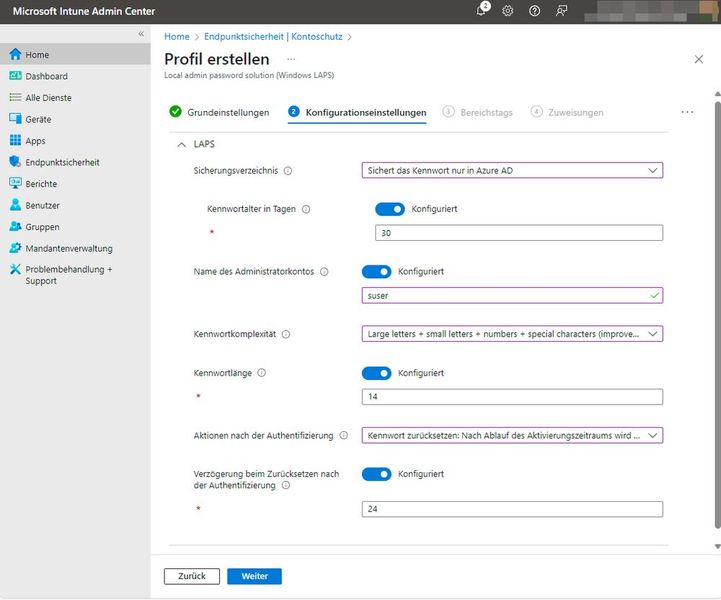Open the notifications bell icon
Image resolution: width=721 pixels, height=600 pixels.
point(482,10)
